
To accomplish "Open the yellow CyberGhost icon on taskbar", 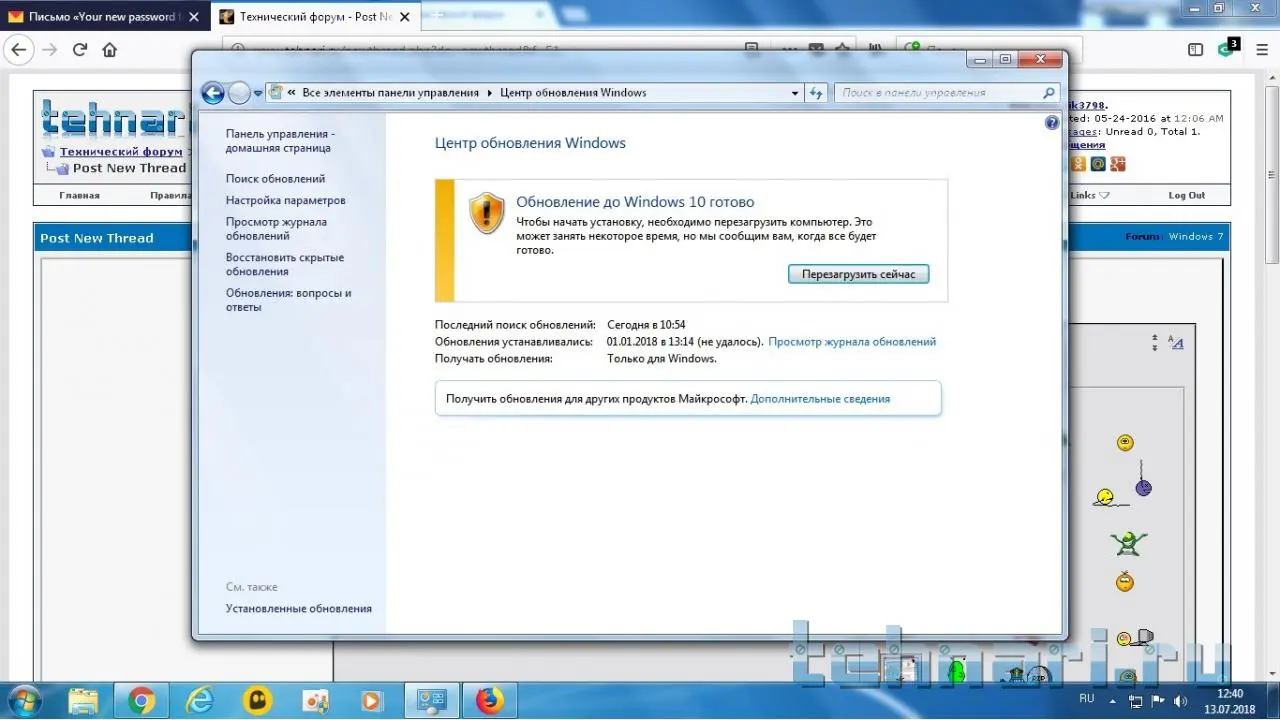I will [x=258, y=700].
